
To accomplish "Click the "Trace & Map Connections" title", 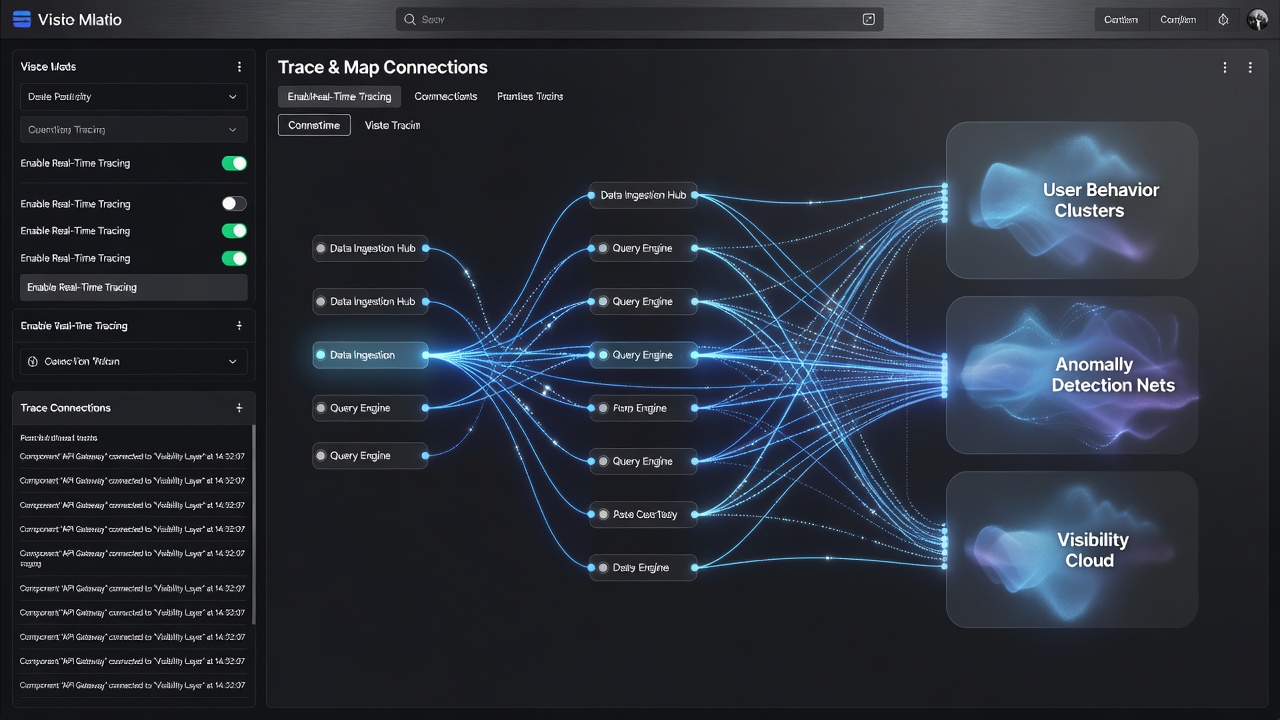I will [x=383, y=67].
